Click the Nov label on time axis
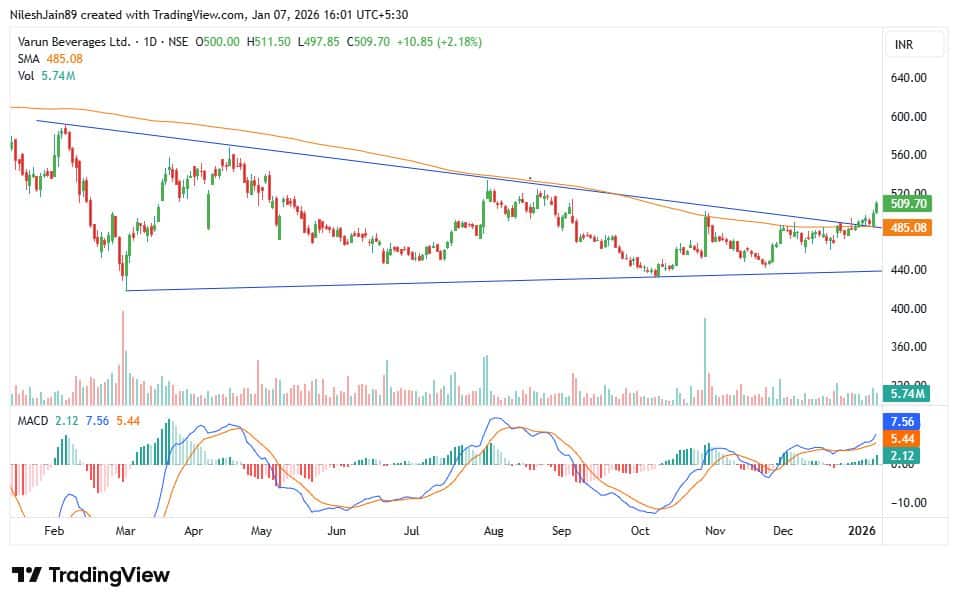 [715, 530]
